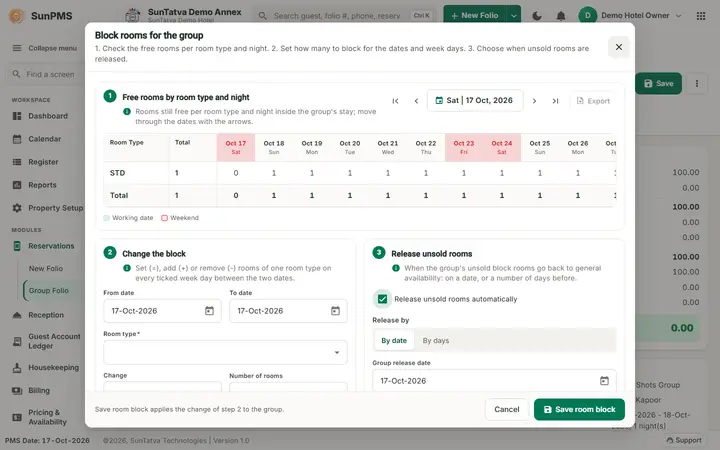Open the apps grid icon
The width and height of the screenshot is (720, 450).
click(701, 16)
